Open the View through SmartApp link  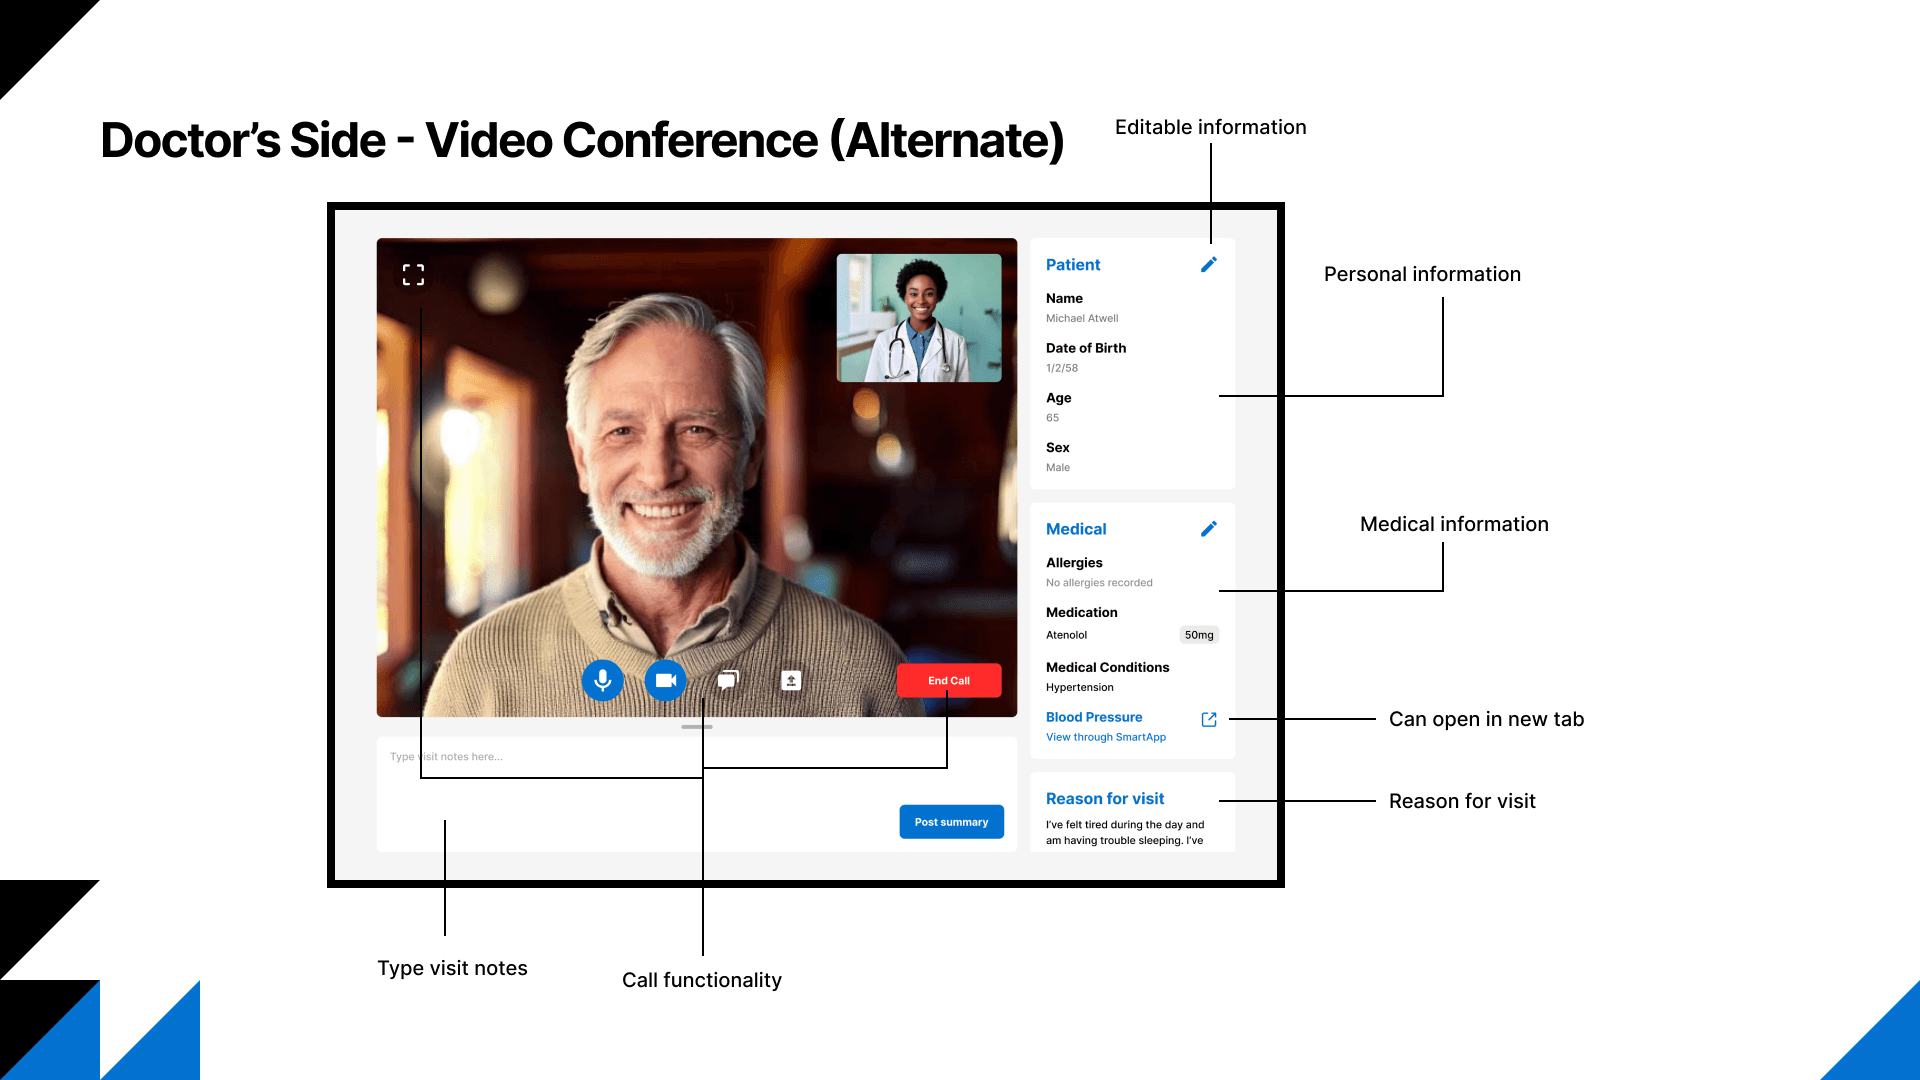click(x=1105, y=738)
